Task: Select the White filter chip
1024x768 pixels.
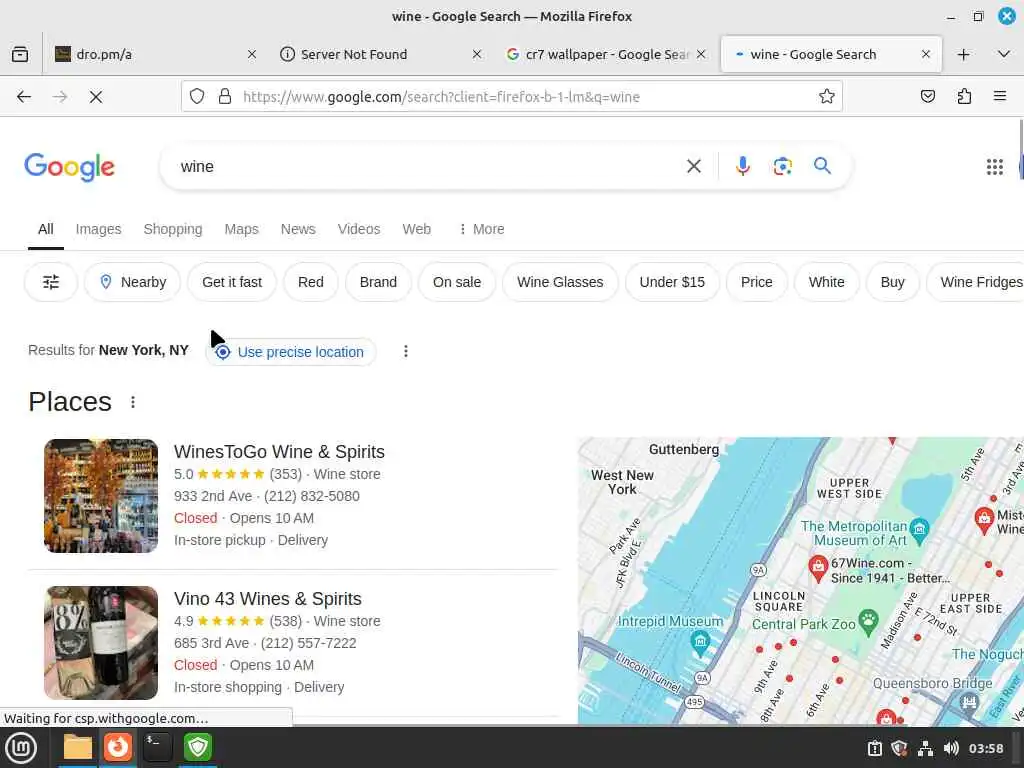Action: 826,282
